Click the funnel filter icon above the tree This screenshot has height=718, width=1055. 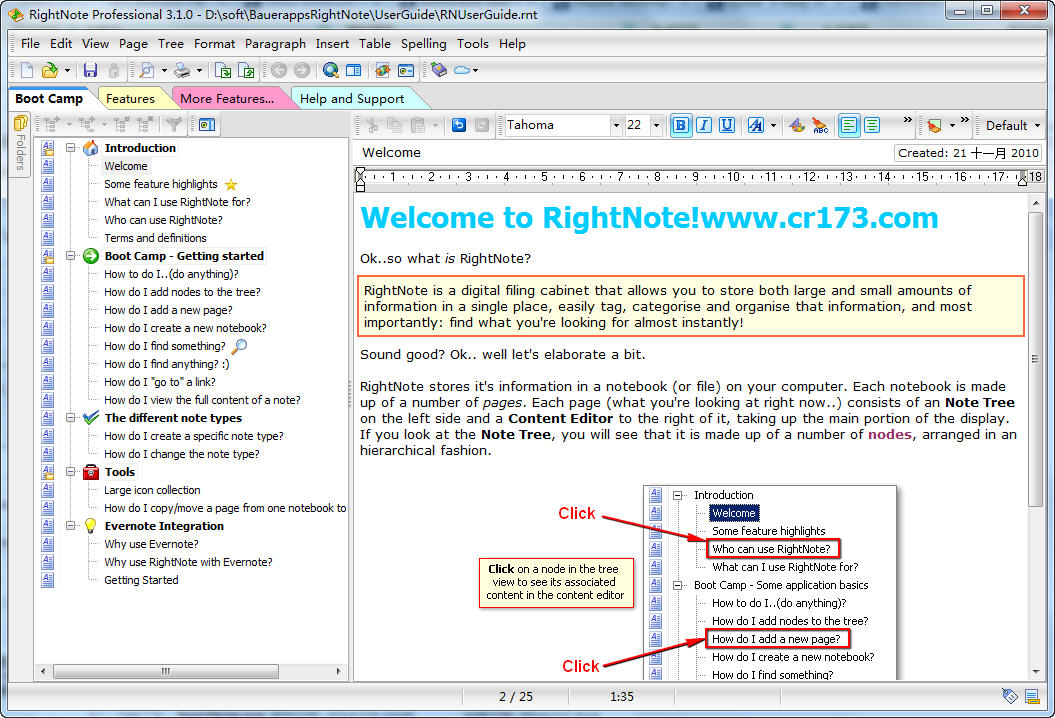pos(174,124)
